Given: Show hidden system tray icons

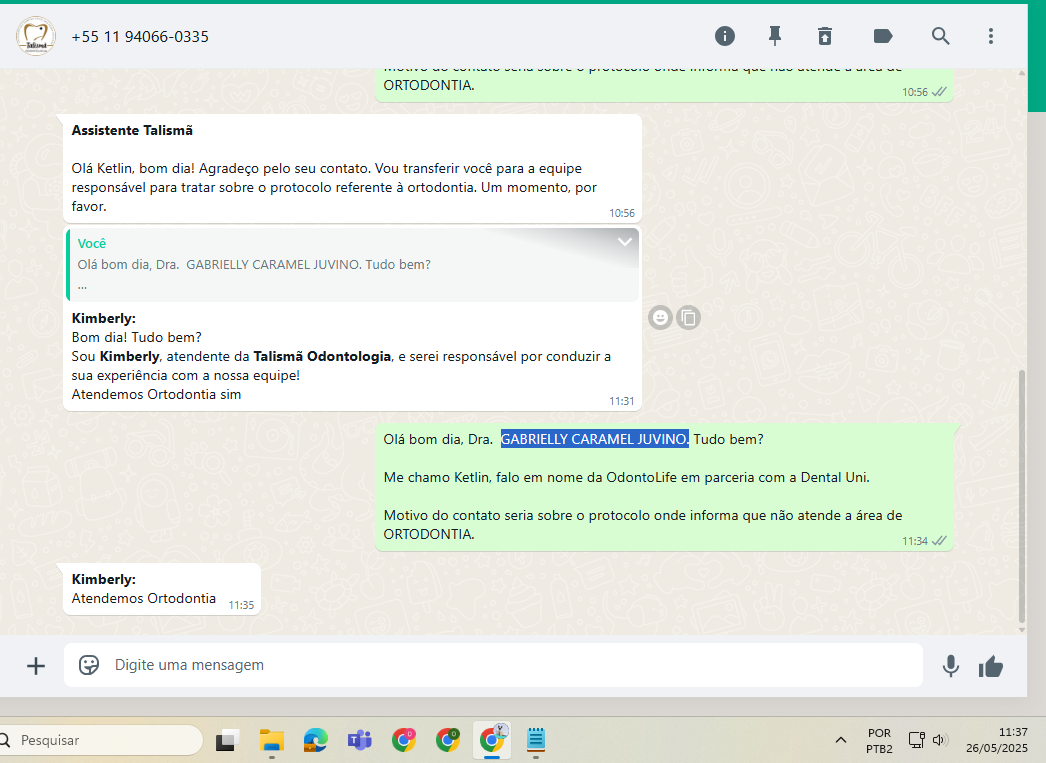Looking at the screenshot, I should (x=841, y=740).
